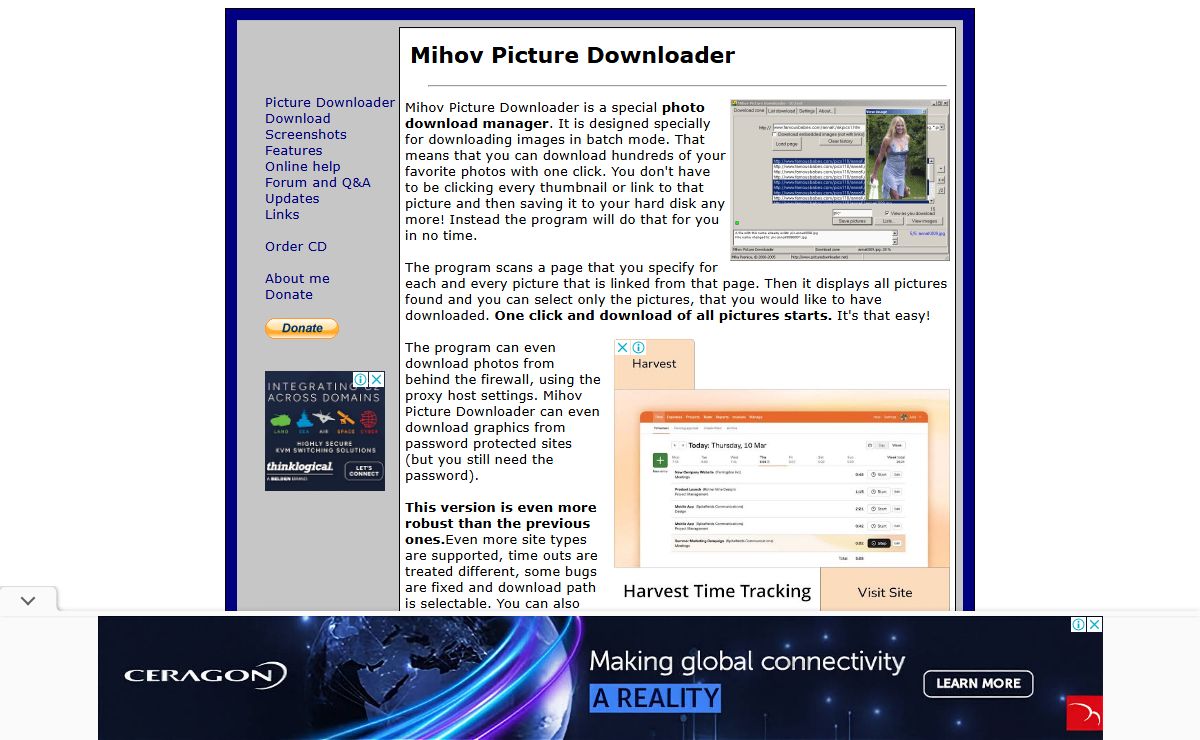Image resolution: width=1200 pixels, height=740 pixels.
Task: Open ad info icon on Thinklogical ad
Action: [x=361, y=379]
